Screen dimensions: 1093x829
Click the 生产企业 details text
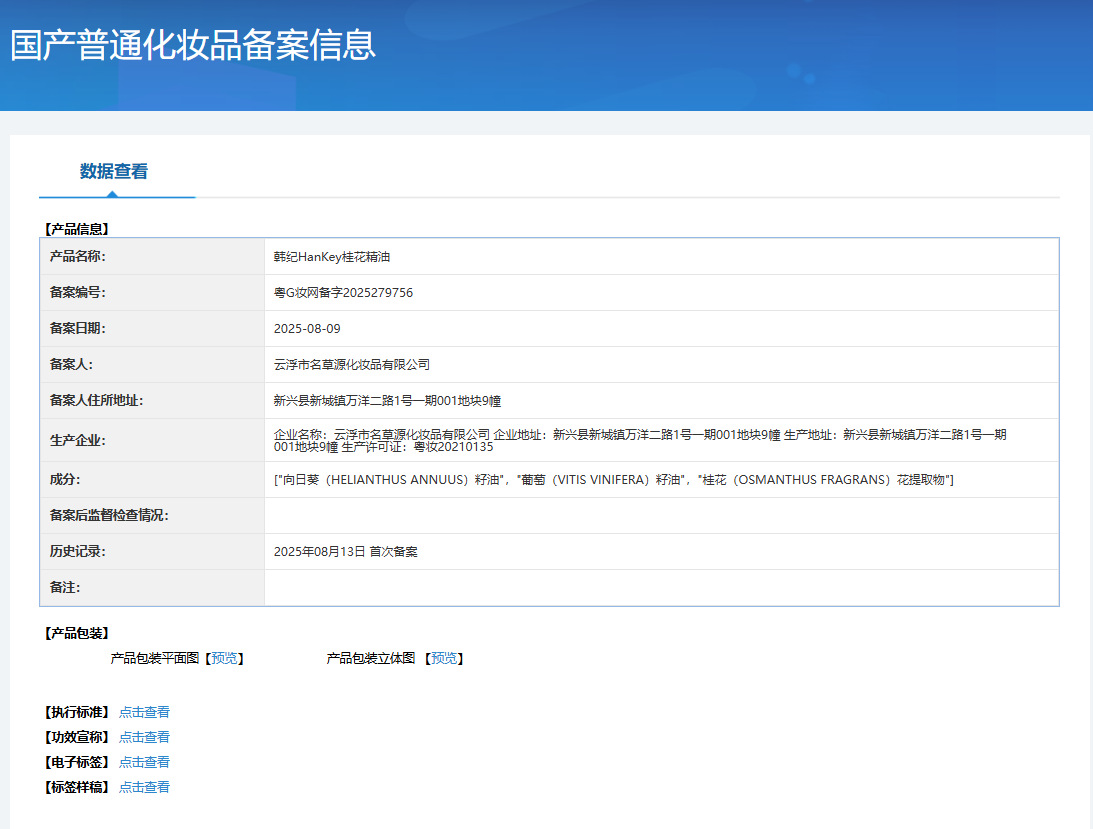(640, 441)
